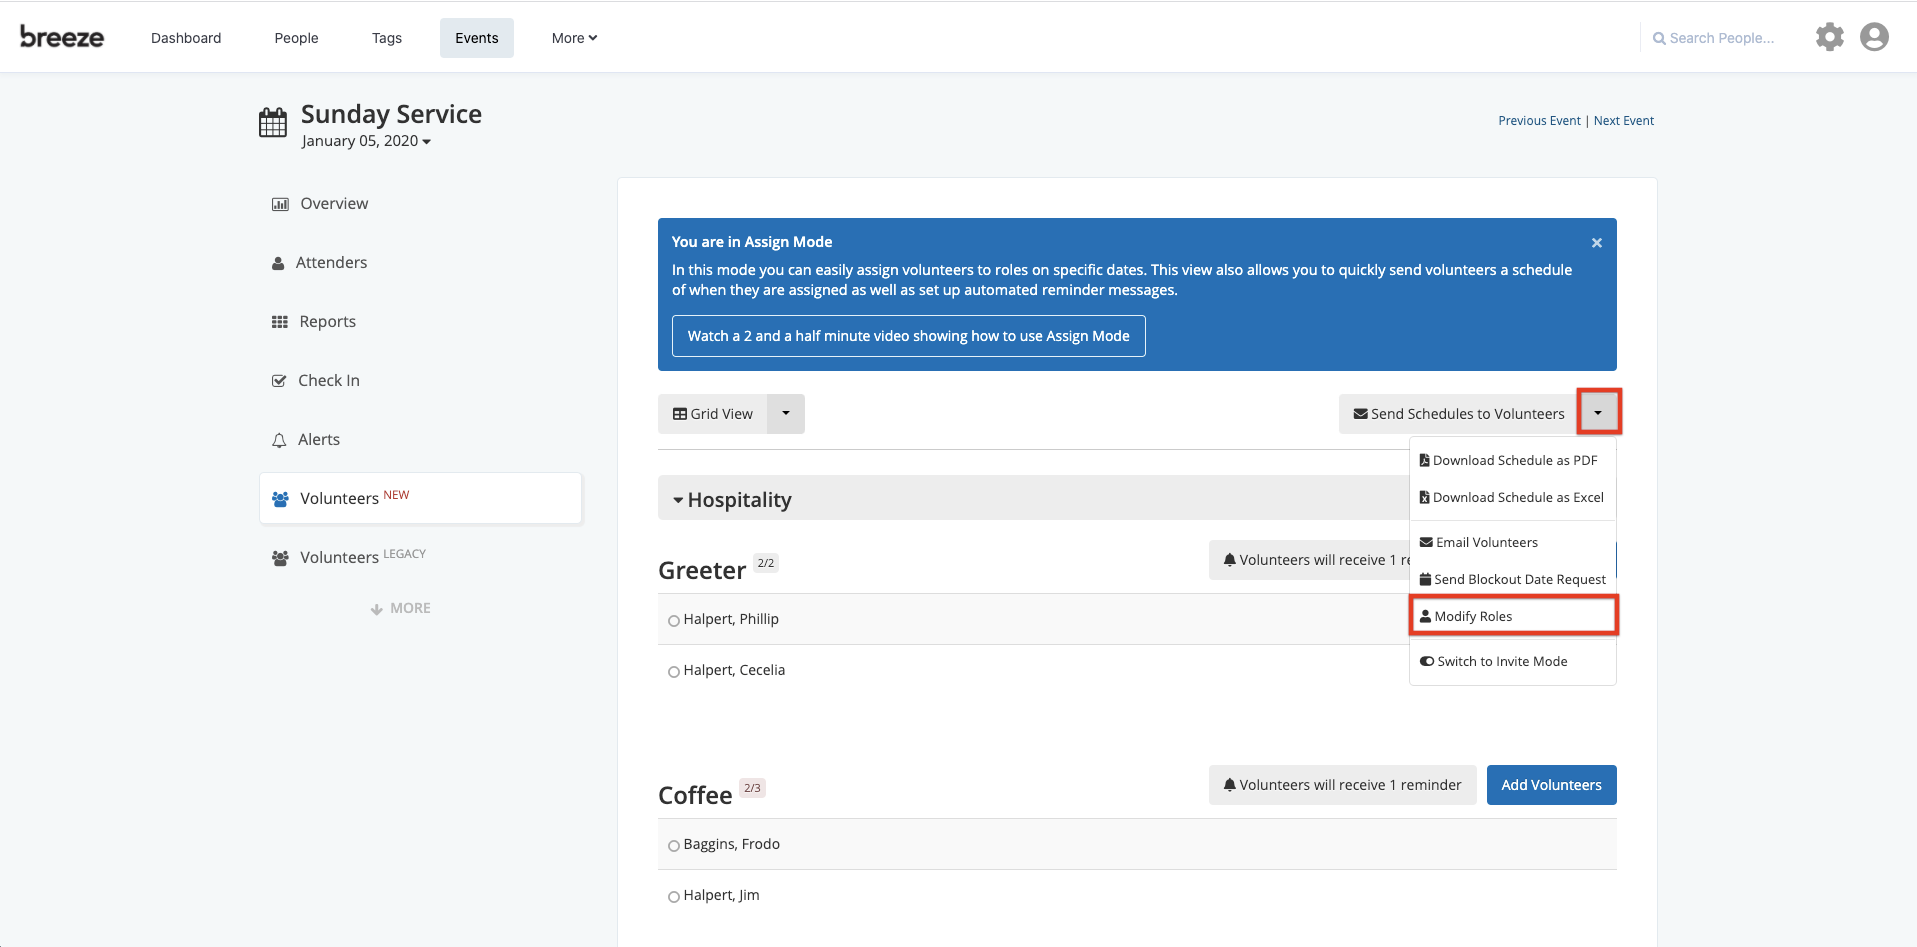
Task: Click the Halpert, Phillip name
Action: (731, 619)
